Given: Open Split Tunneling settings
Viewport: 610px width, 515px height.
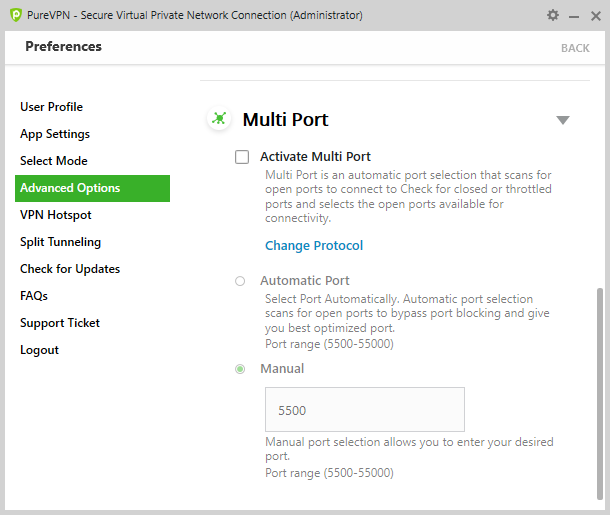Looking at the screenshot, I should 60,242.
